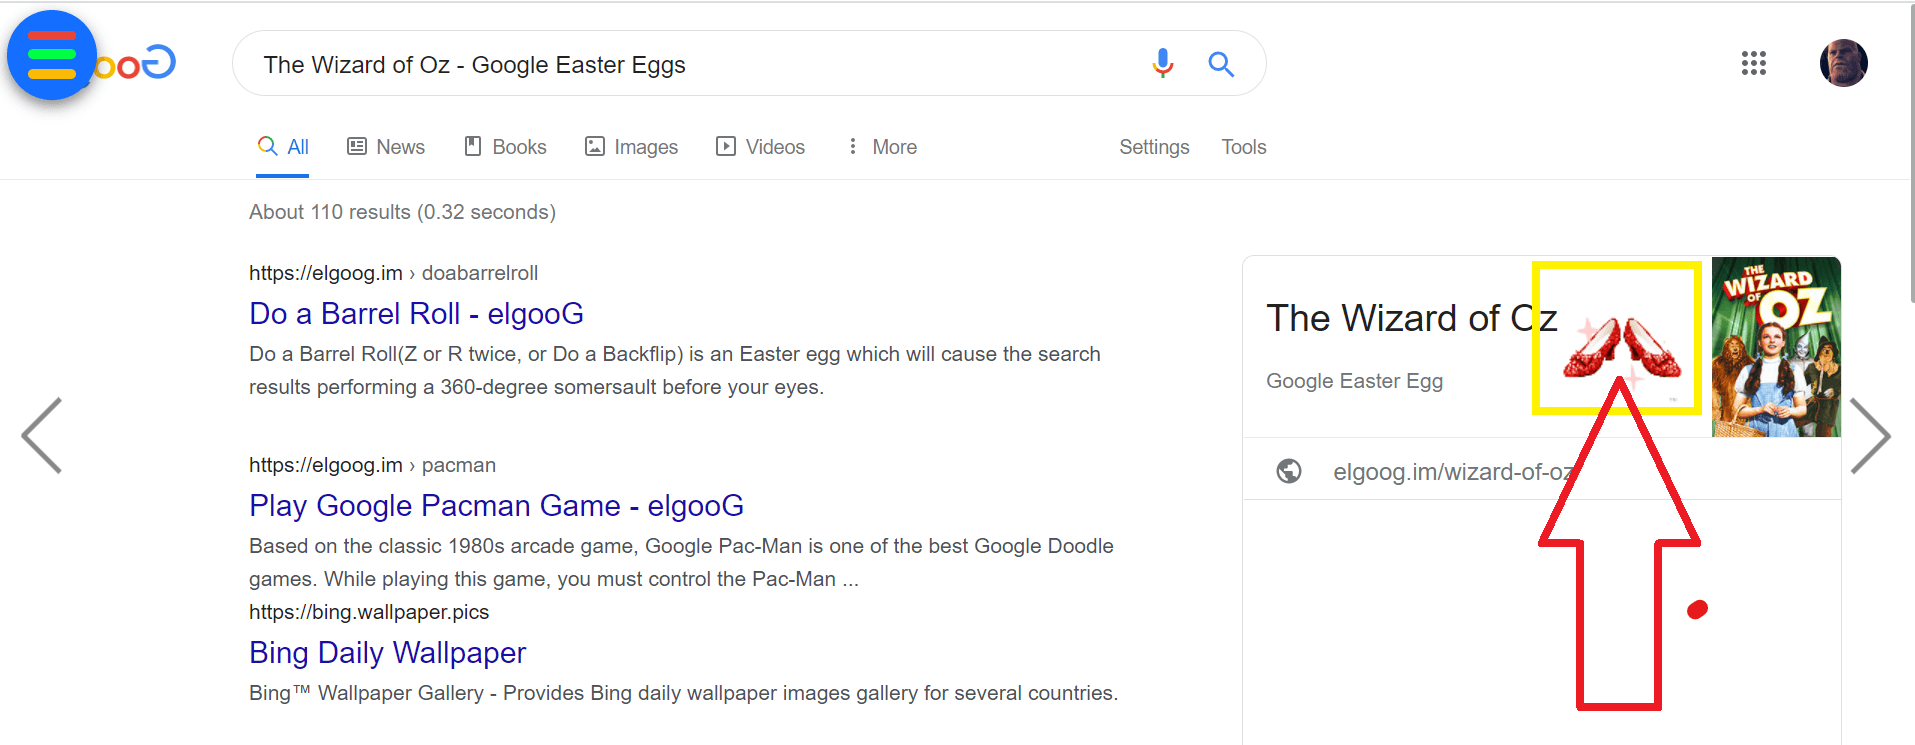
Task: Select the Videos tab
Action: (760, 147)
